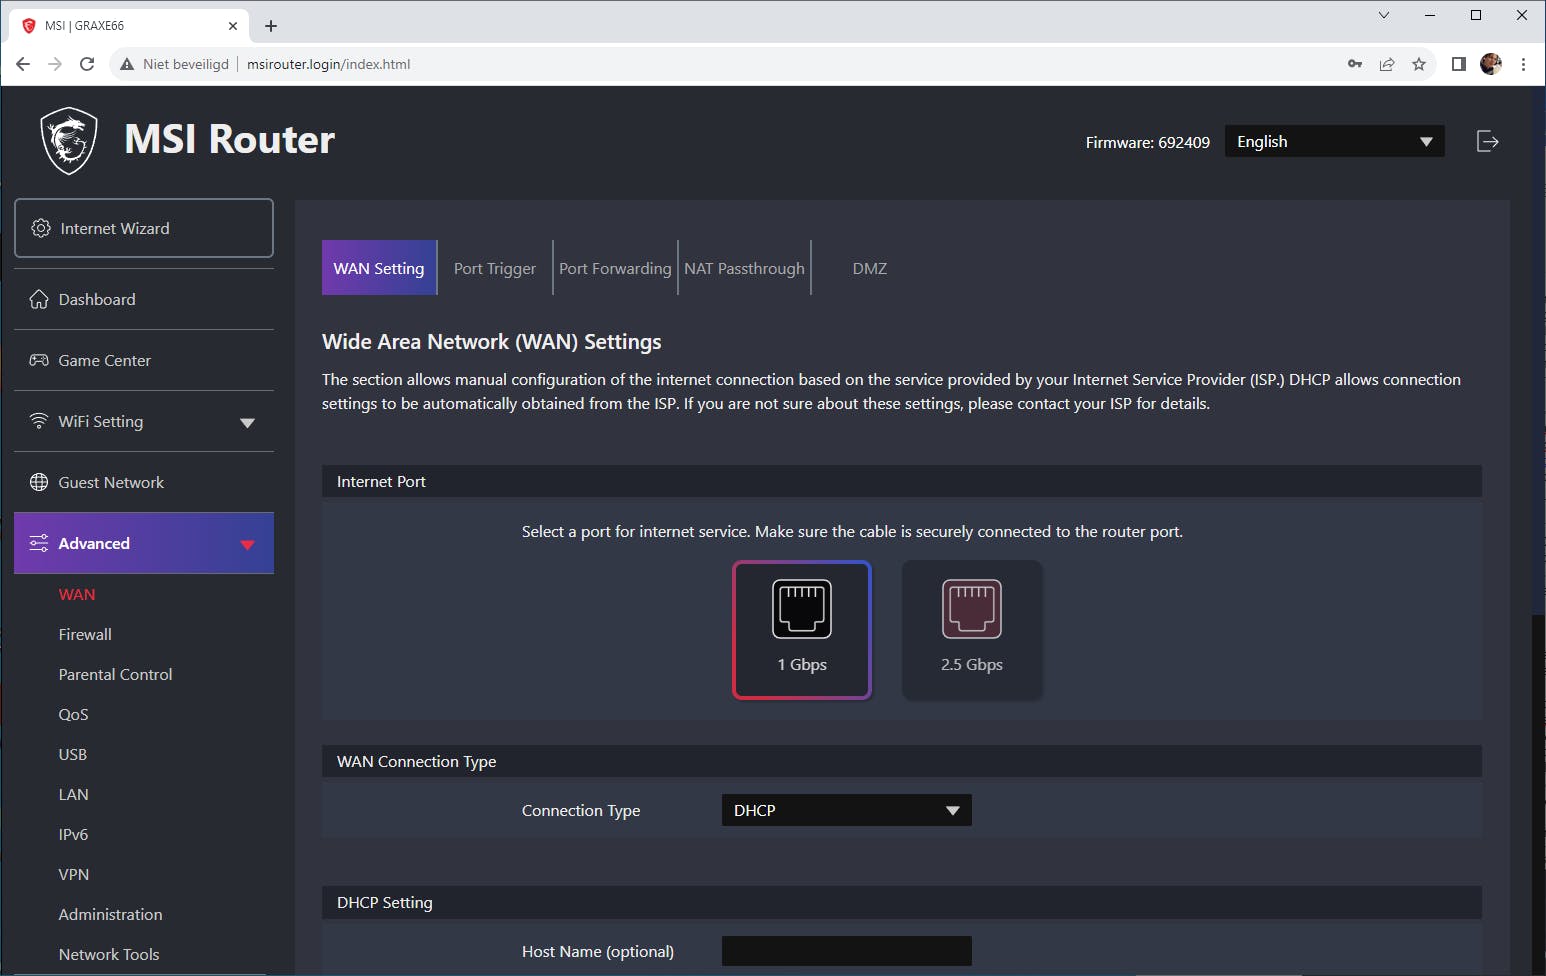This screenshot has width=1546, height=976.
Task: Open the English language dropdown
Action: coord(1335,141)
